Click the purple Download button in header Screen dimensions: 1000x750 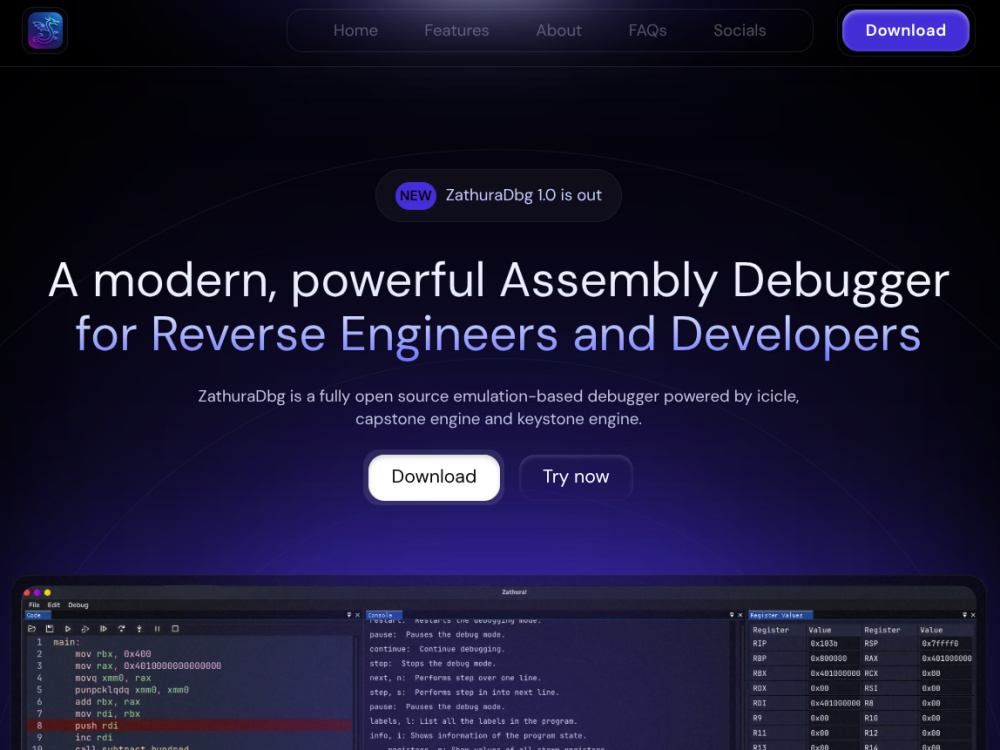tap(906, 31)
